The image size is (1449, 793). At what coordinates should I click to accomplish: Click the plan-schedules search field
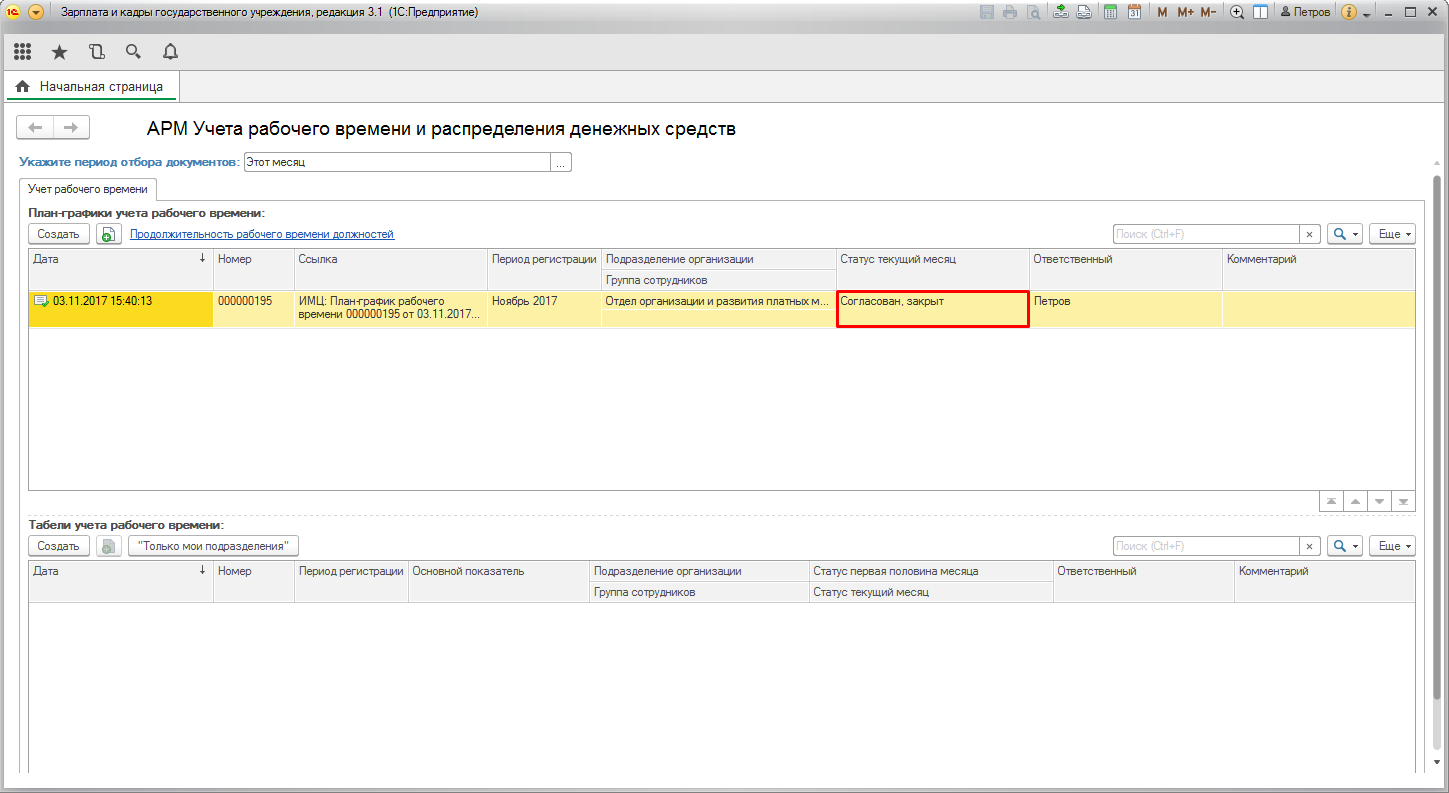(x=1206, y=234)
